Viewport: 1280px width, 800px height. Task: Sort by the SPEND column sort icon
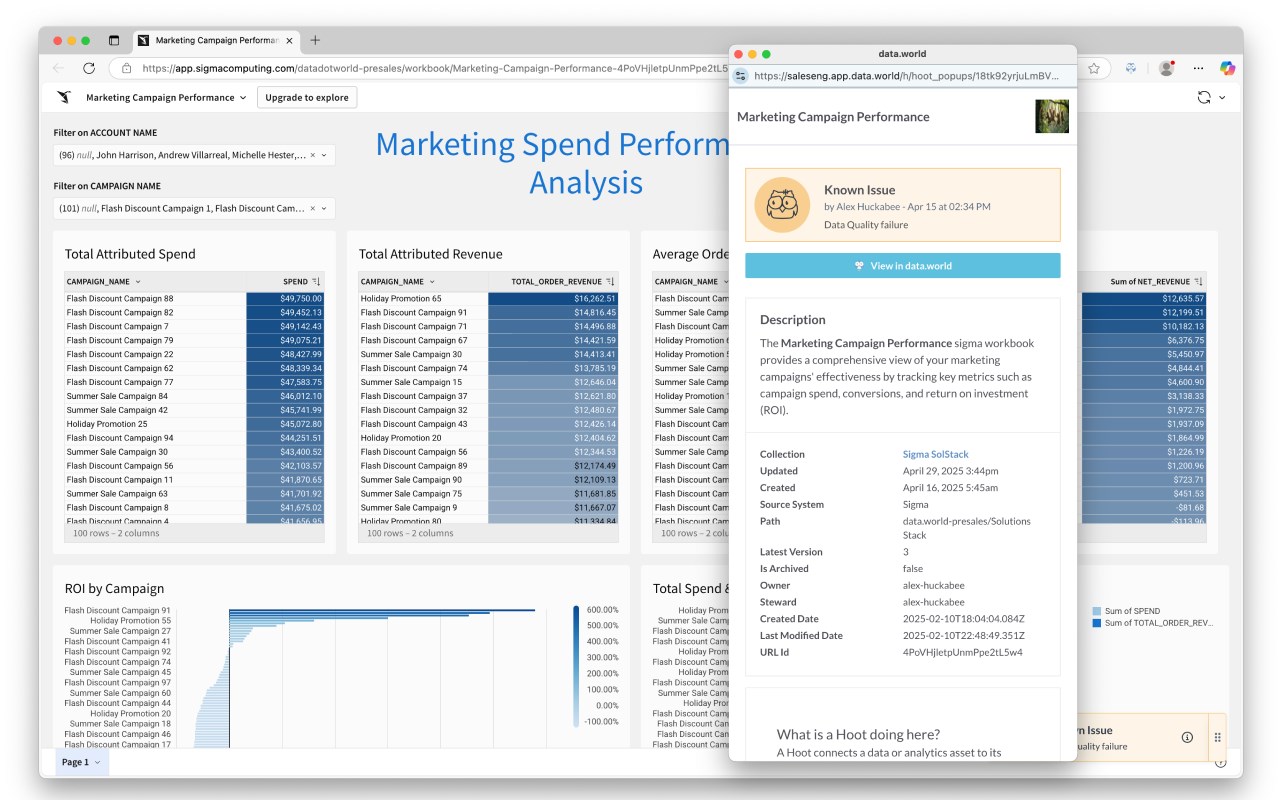pos(316,282)
